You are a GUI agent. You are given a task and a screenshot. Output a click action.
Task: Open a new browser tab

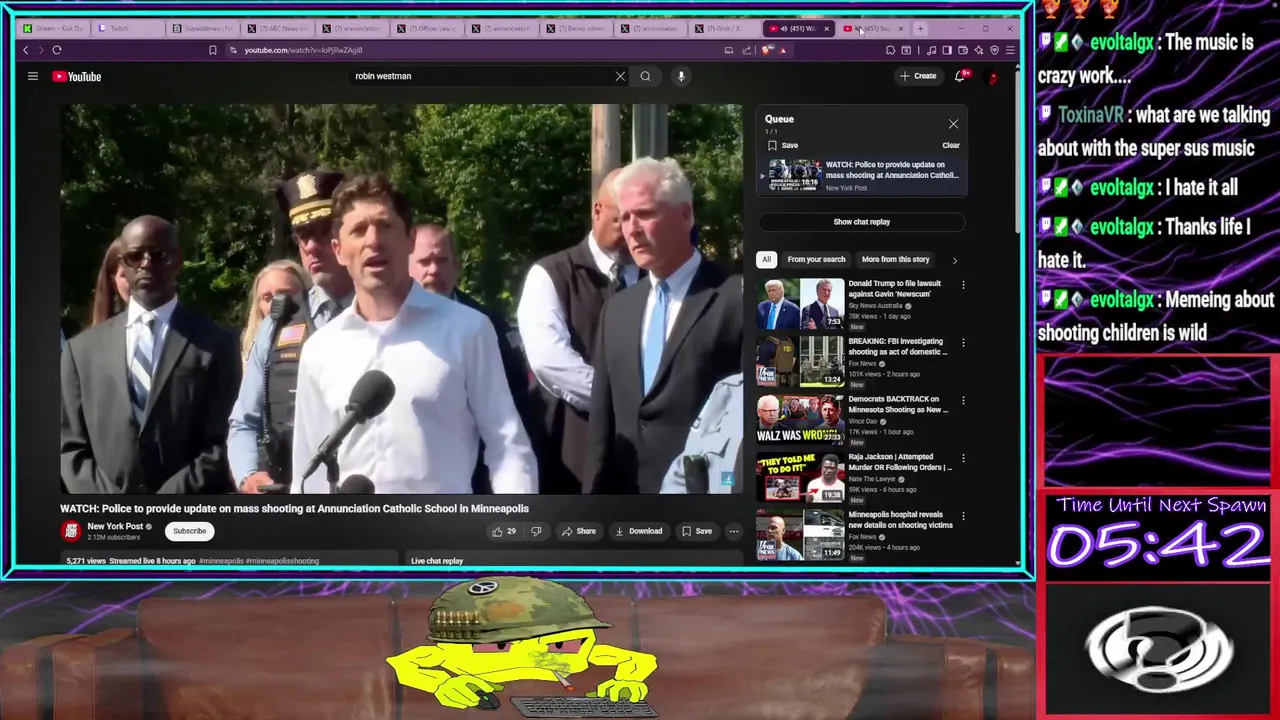pos(920,29)
